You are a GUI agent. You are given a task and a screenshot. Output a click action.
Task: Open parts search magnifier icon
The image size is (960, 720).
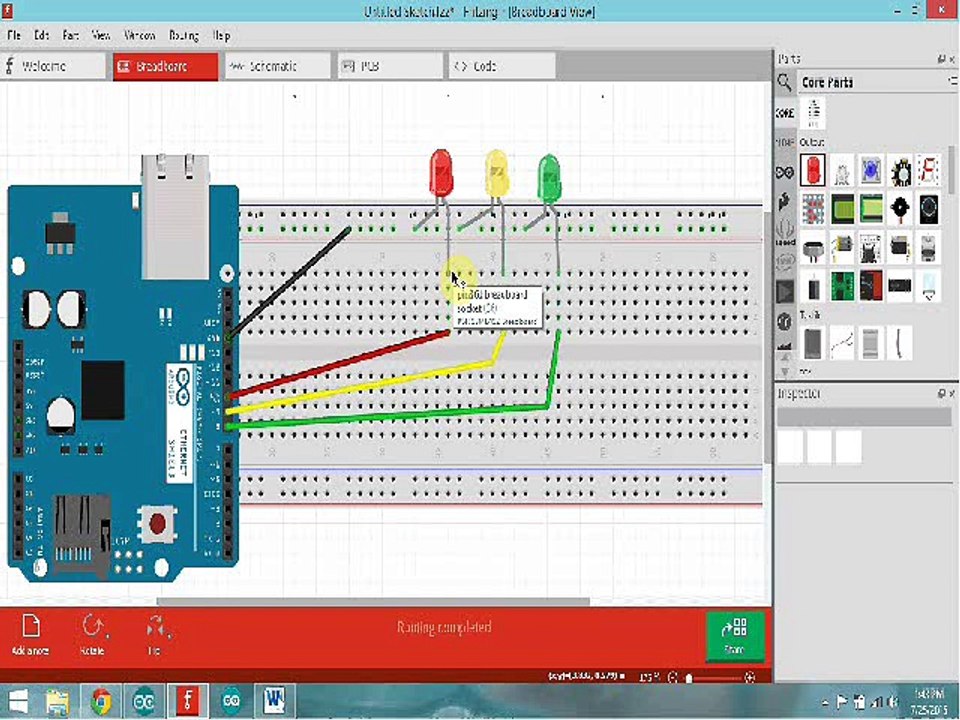[x=784, y=82]
